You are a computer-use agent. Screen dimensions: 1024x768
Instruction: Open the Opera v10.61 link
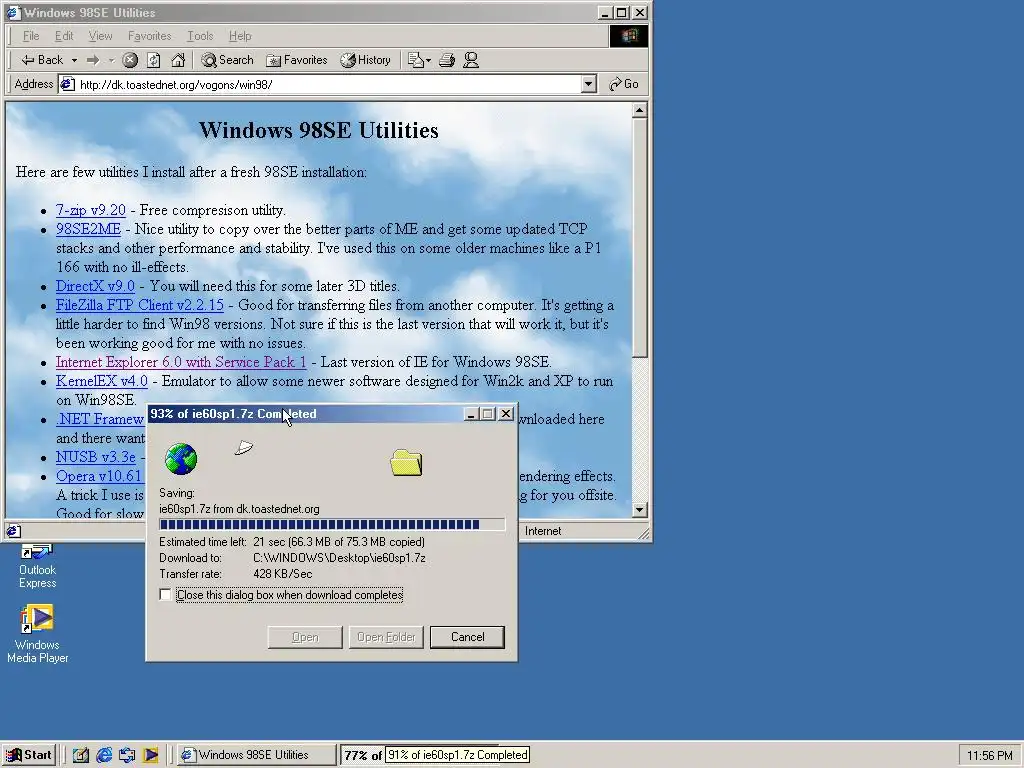click(x=99, y=476)
